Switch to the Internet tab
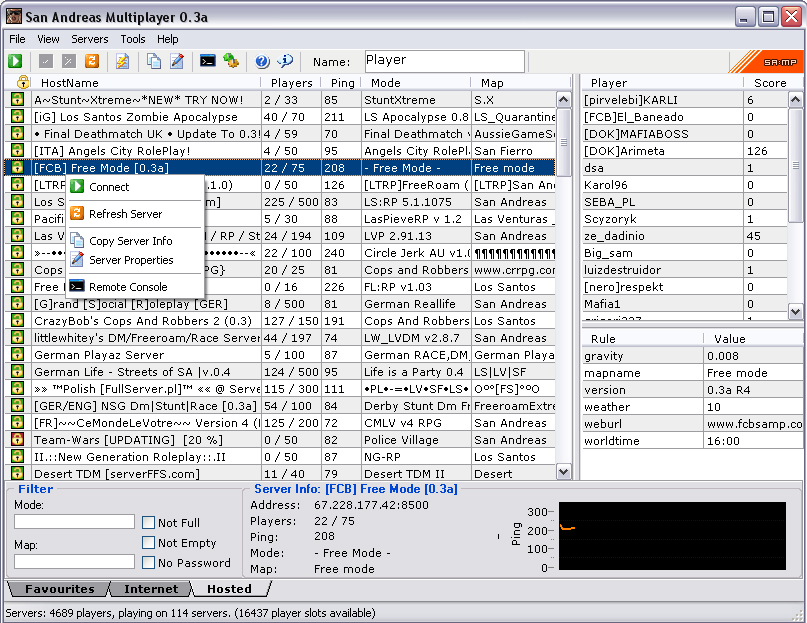 [x=151, y=589]
